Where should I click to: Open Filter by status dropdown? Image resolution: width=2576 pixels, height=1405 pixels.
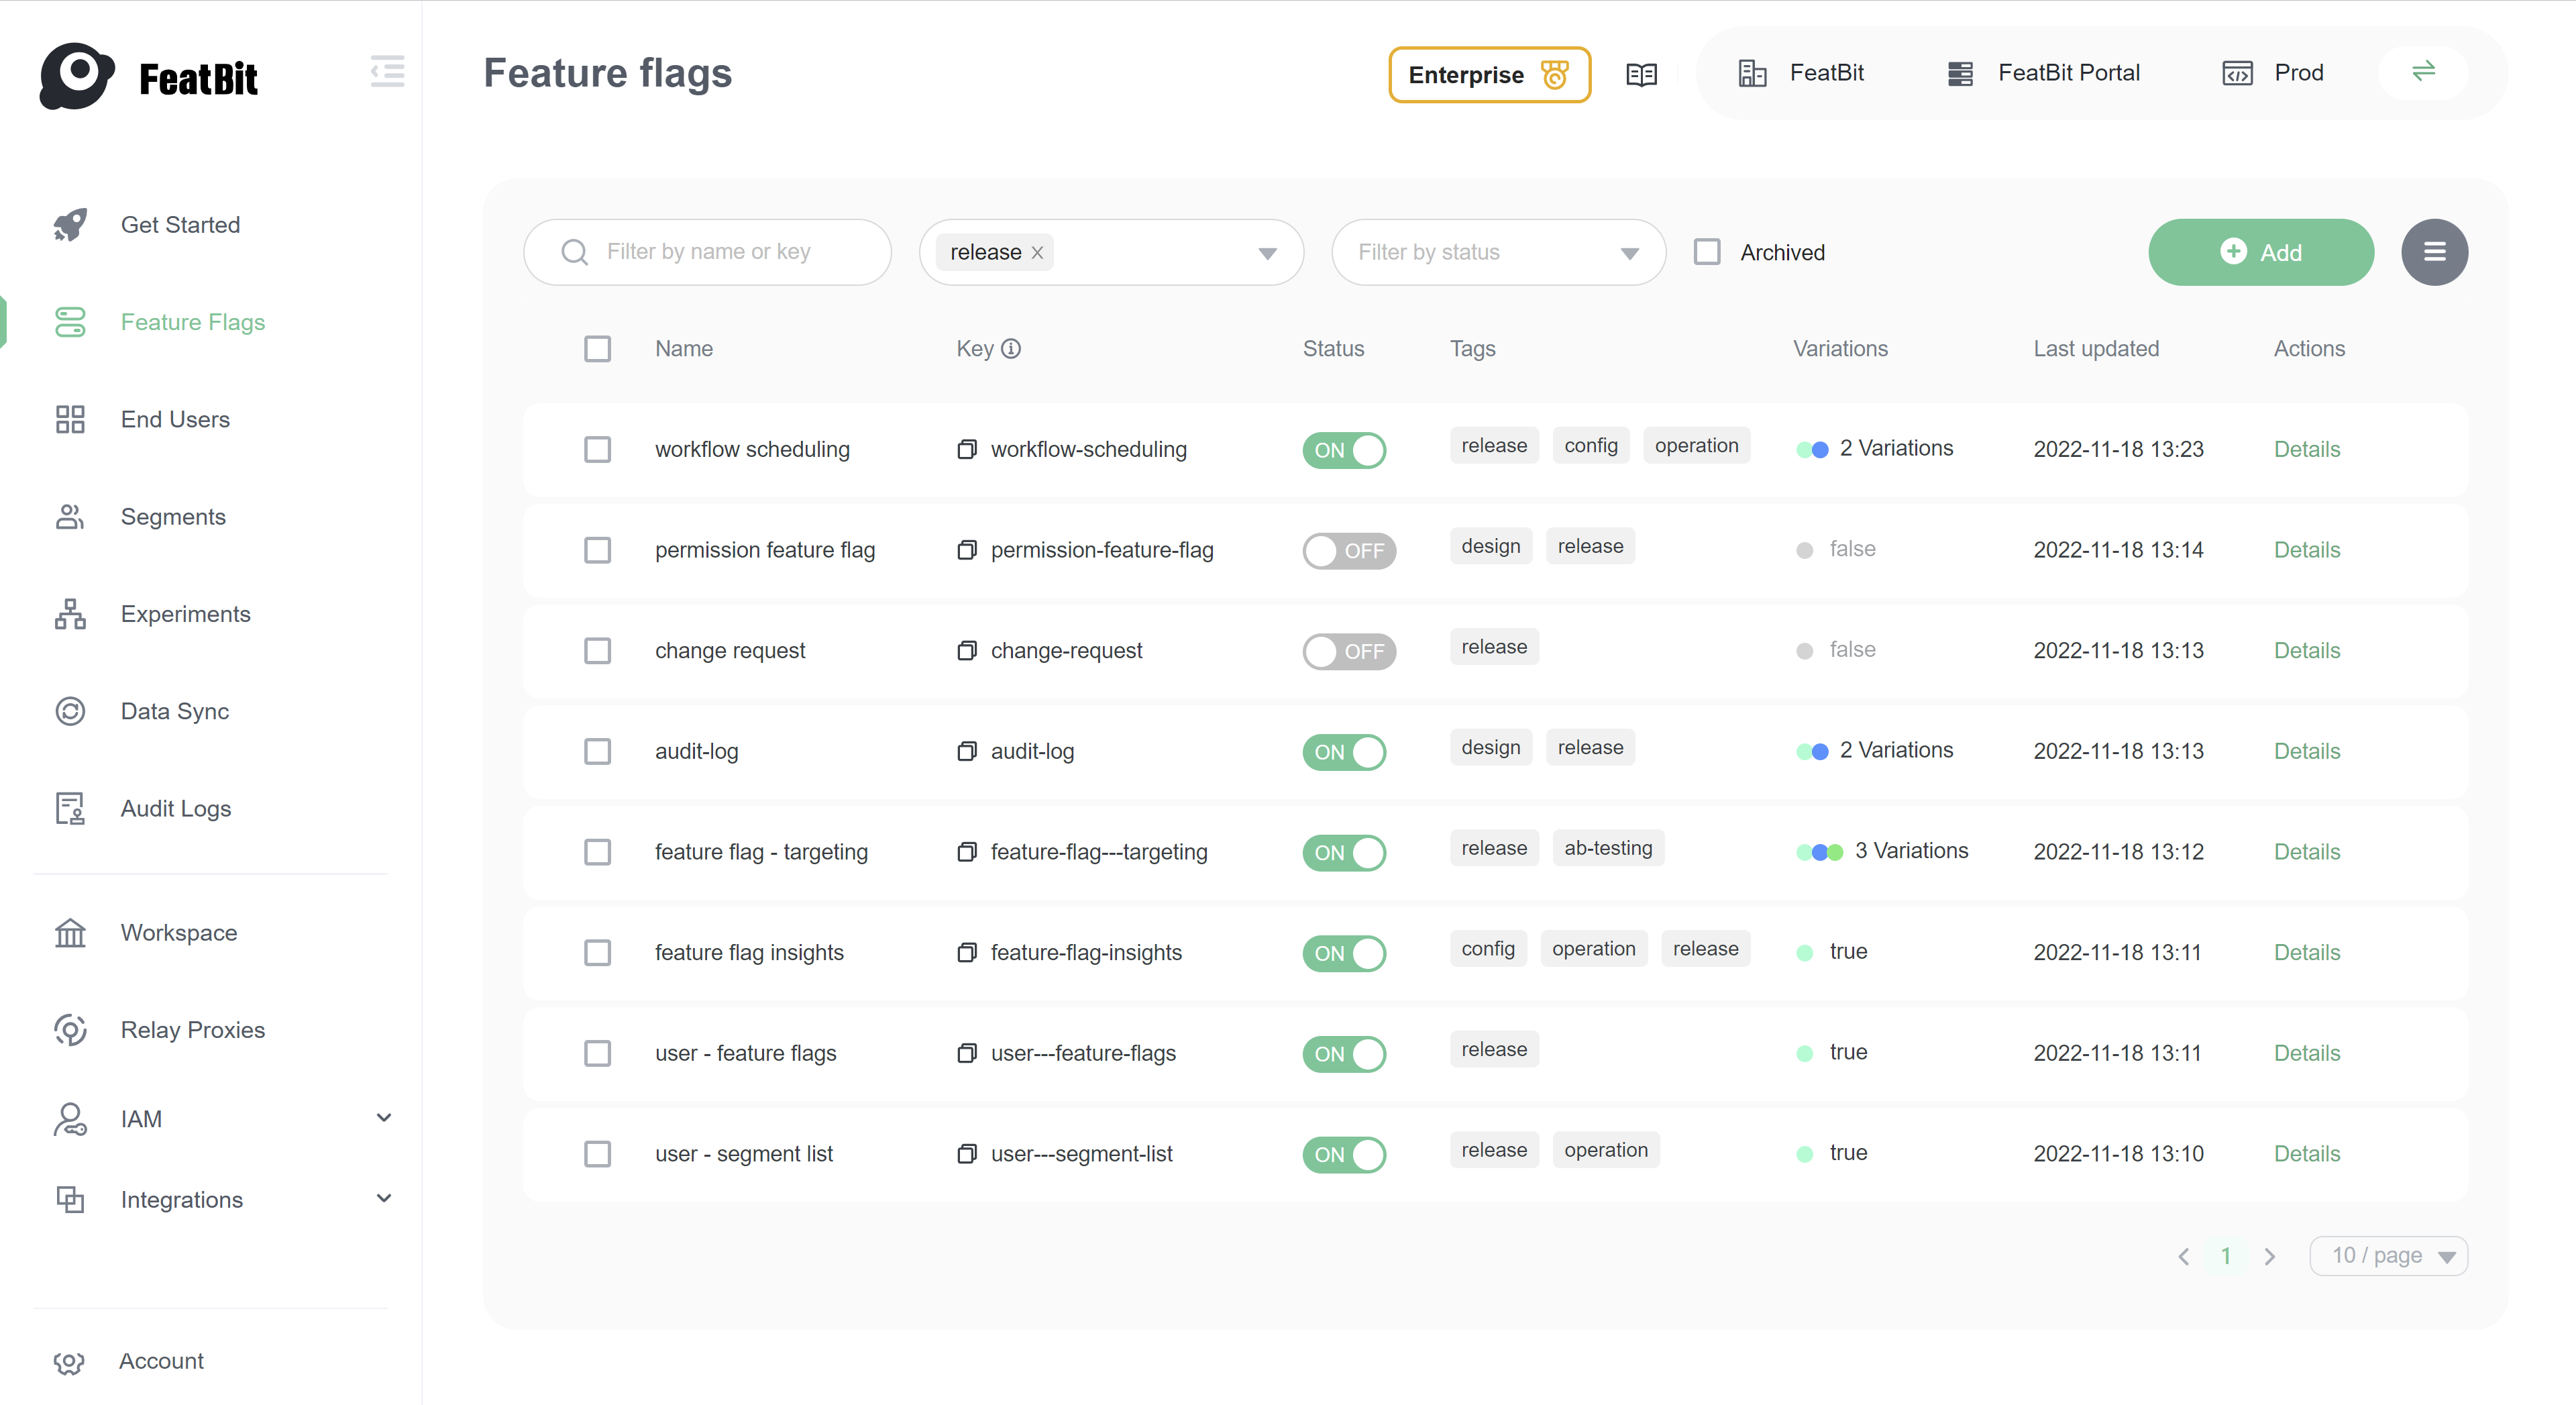point(1498,252)
